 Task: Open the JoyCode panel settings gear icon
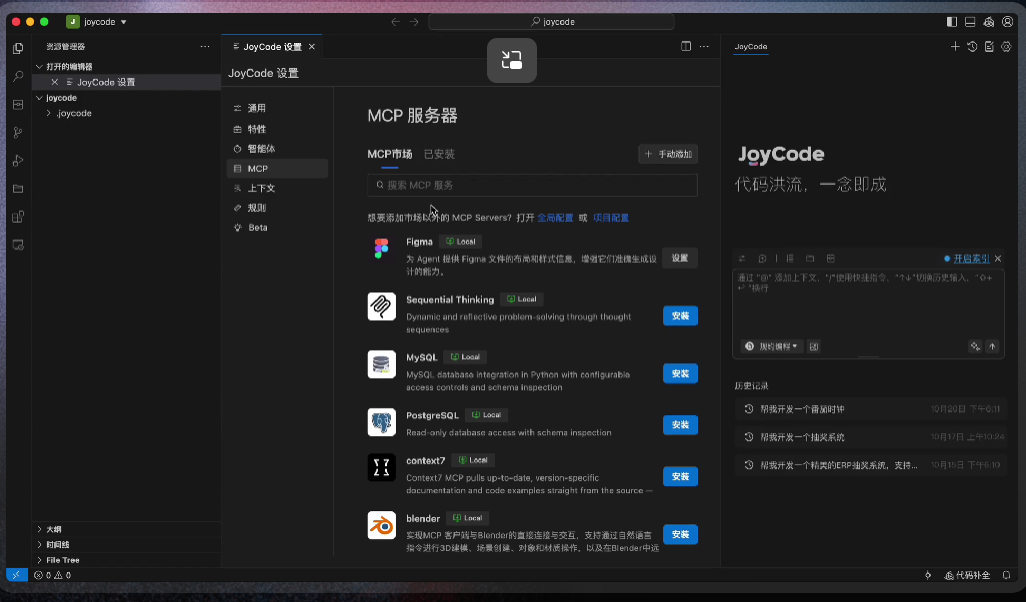click(x=1006, y=46)
